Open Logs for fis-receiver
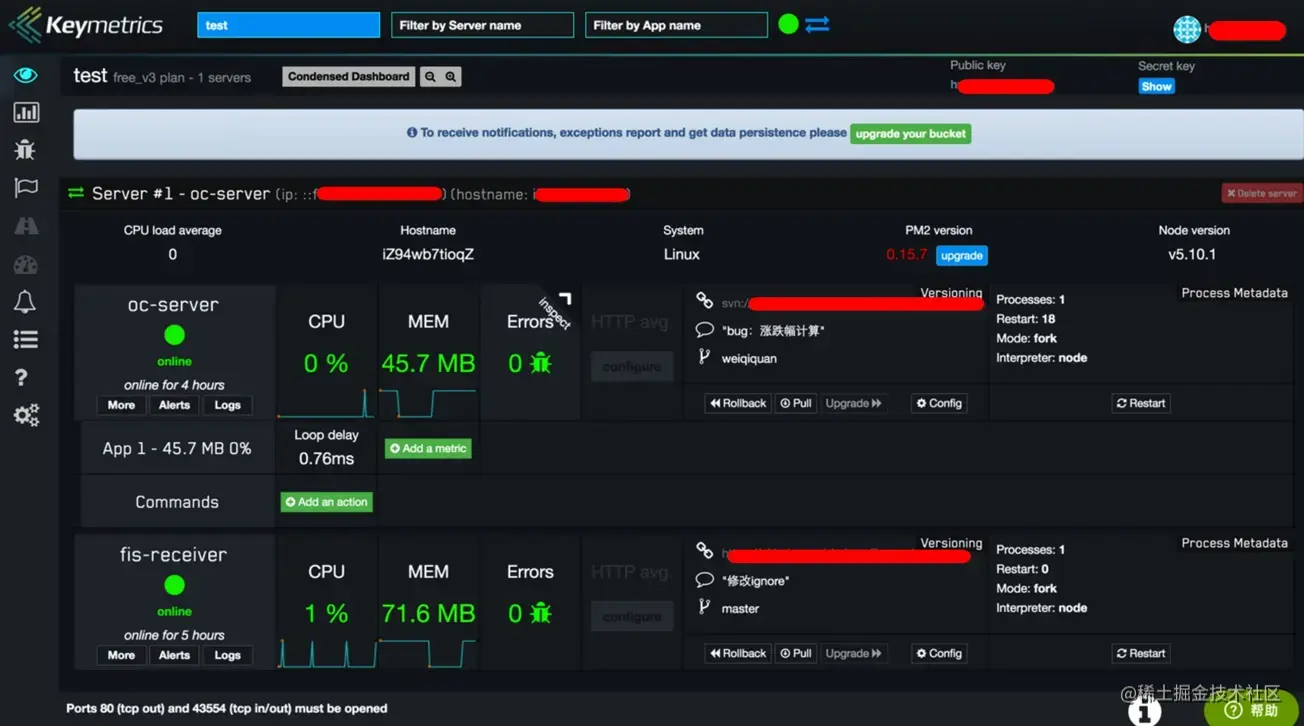Screen dimensions: 1304x726 (227, 655)
